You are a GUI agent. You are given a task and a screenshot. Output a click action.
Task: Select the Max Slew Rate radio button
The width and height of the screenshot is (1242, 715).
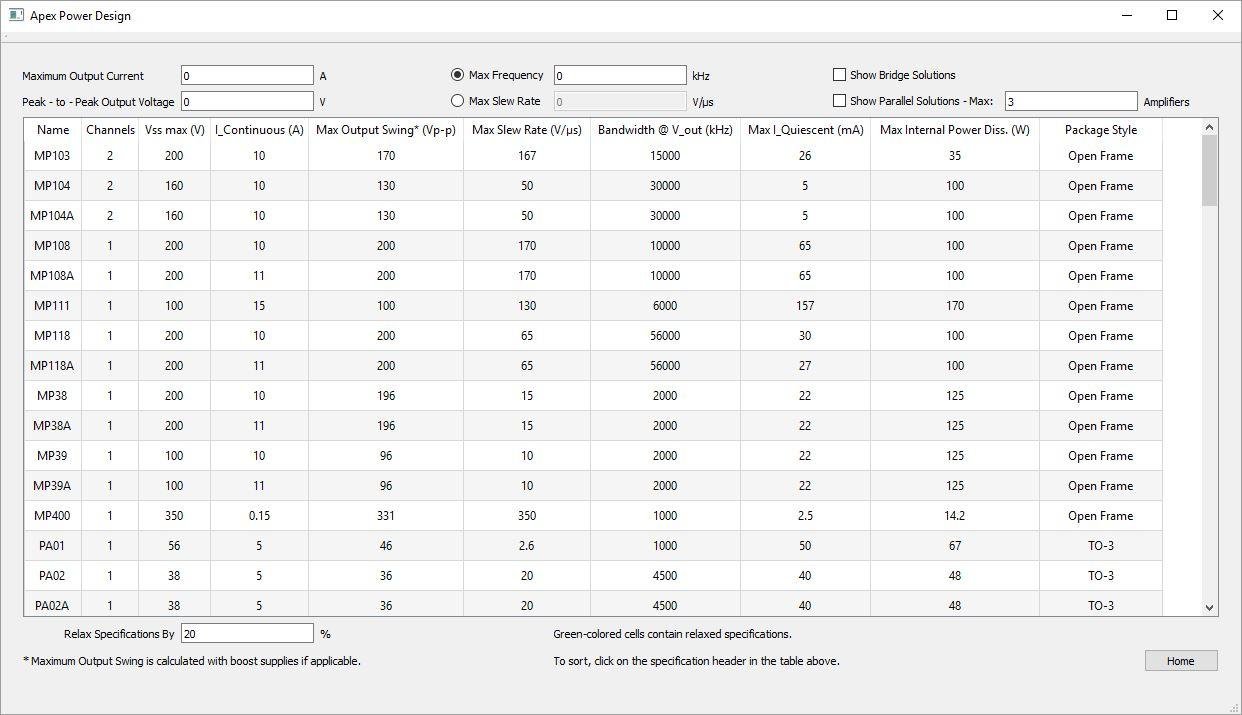click(x=458, y=100)
